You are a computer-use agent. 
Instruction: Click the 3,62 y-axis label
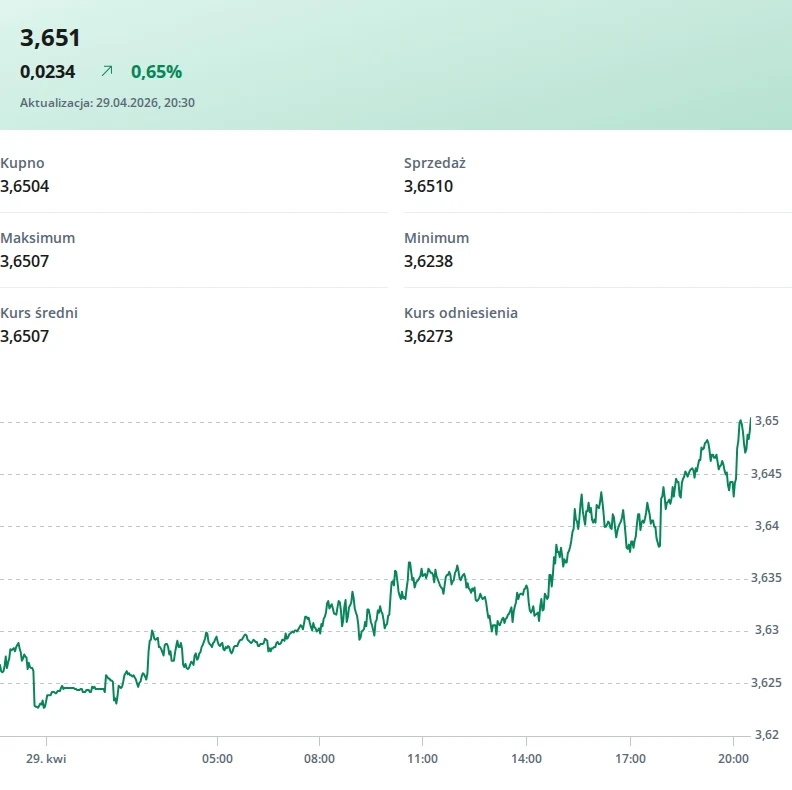click(x=767, y=735)
